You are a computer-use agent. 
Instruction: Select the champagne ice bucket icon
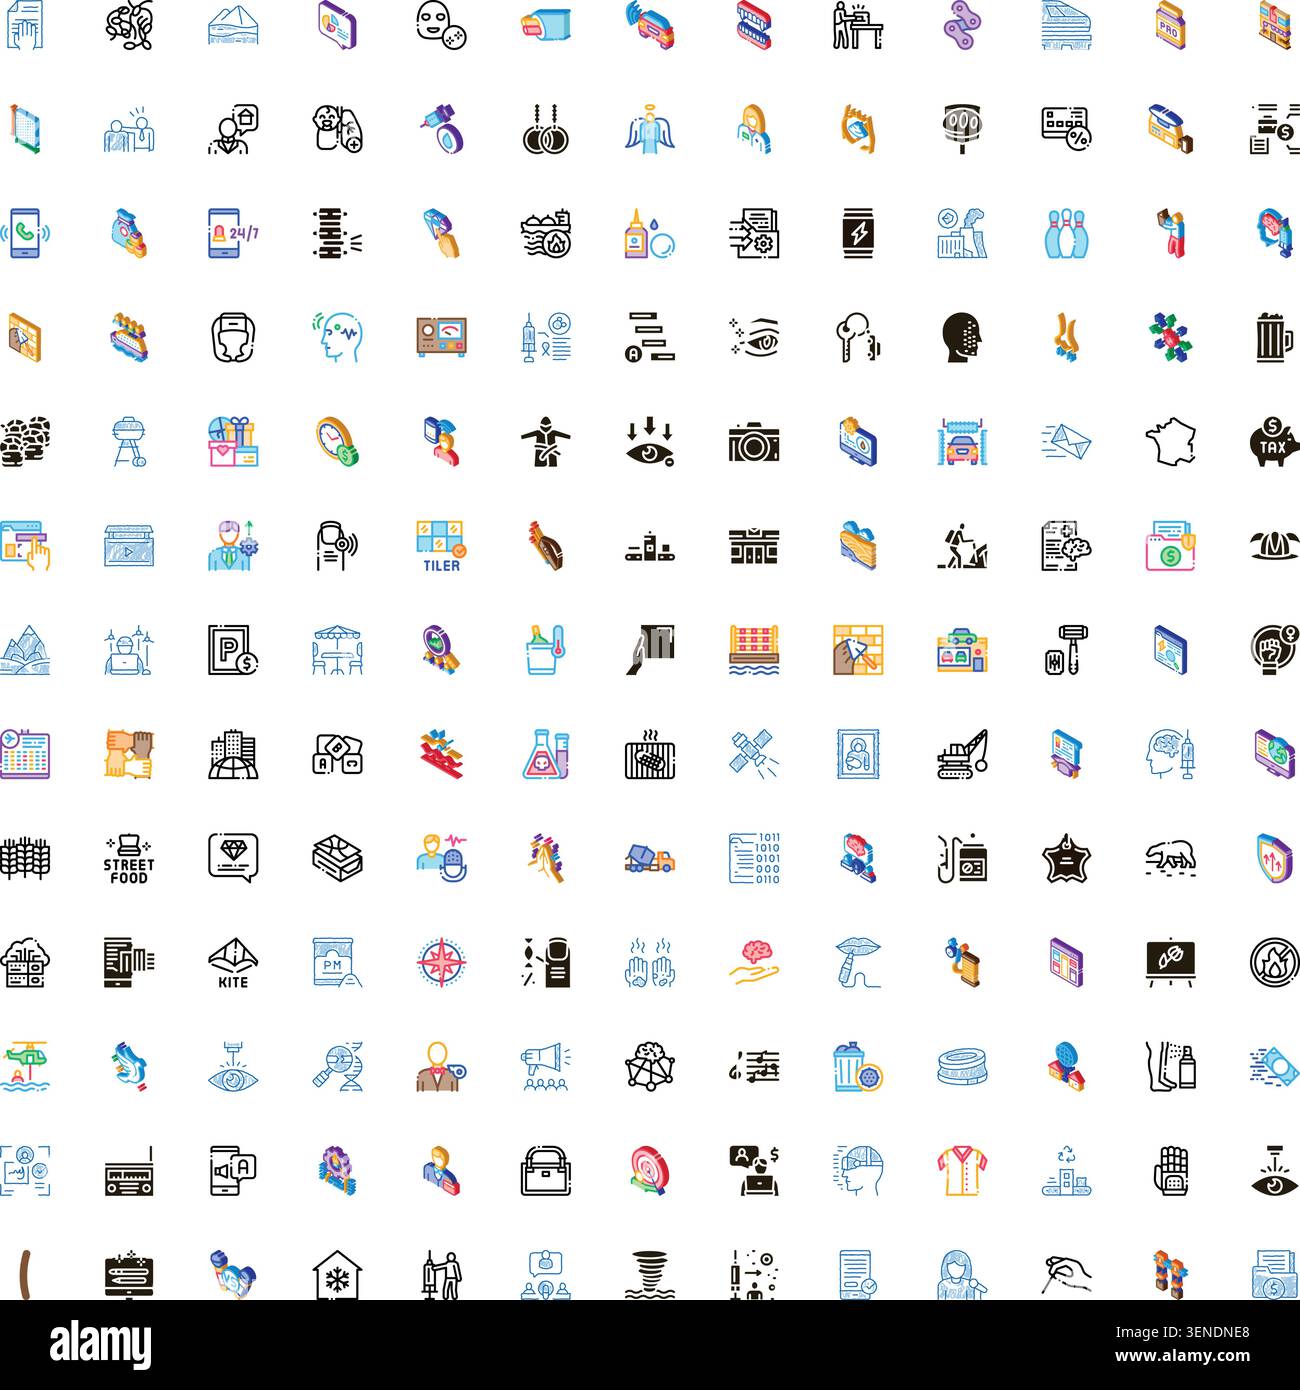546,650
